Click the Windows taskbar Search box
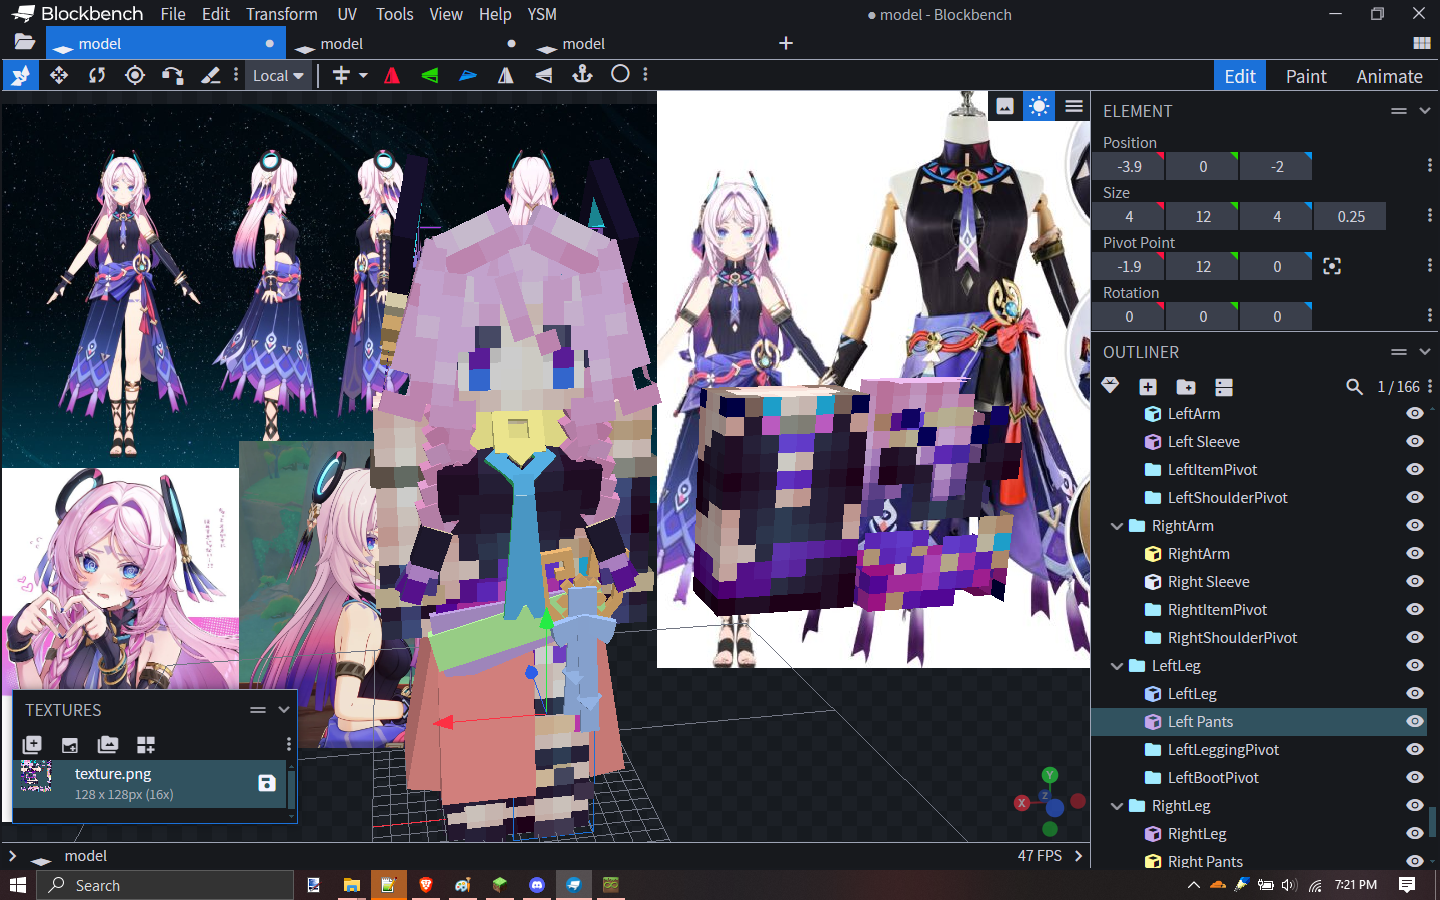This screenshot has height=900, width=1440. click(166, 885)
